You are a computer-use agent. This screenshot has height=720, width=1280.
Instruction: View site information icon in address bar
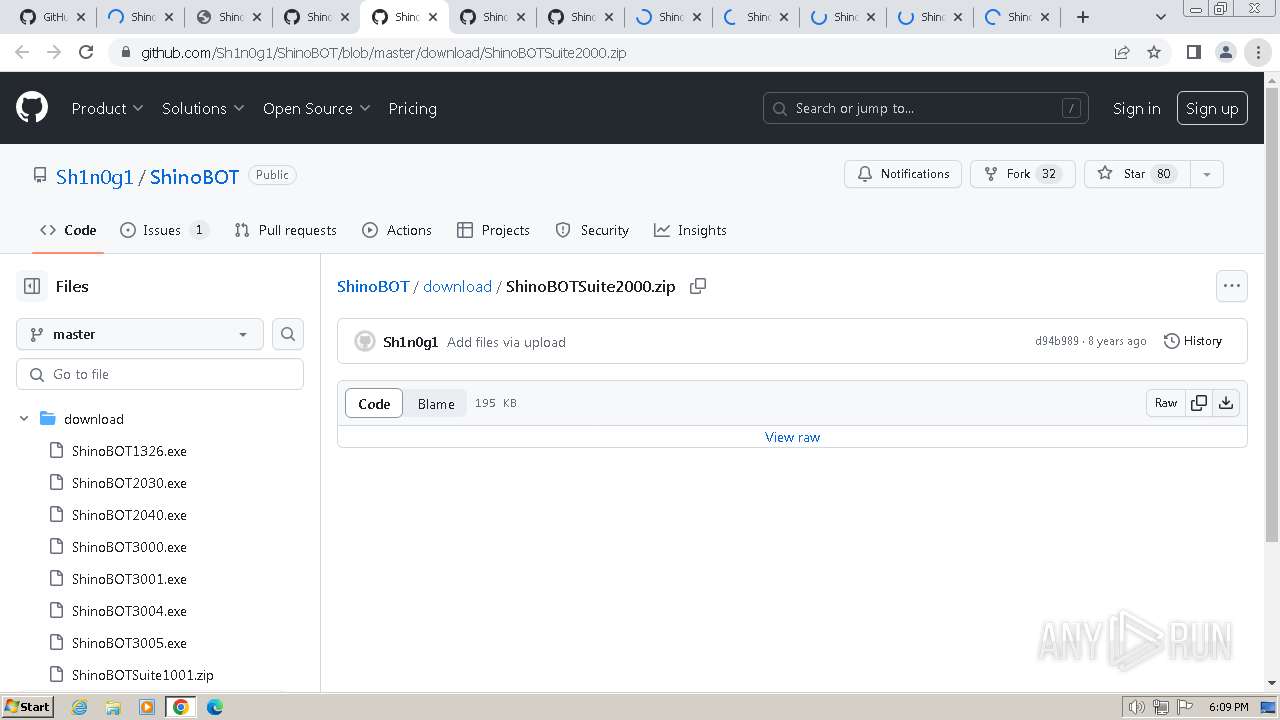(x=125, y=52)
